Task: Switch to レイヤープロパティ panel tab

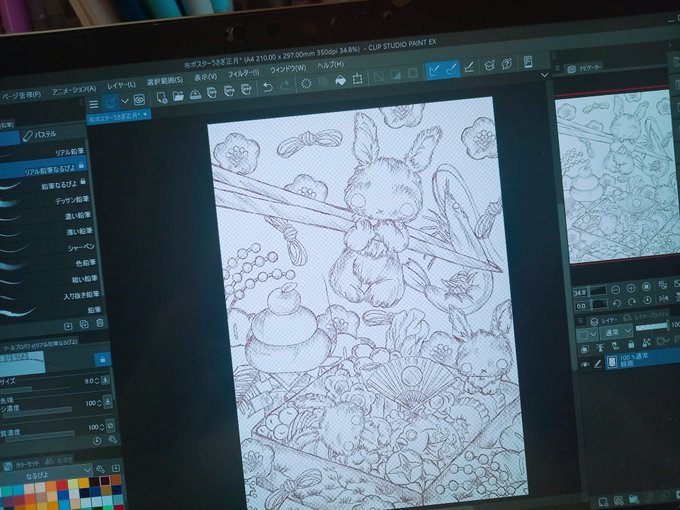Action: 645,316
